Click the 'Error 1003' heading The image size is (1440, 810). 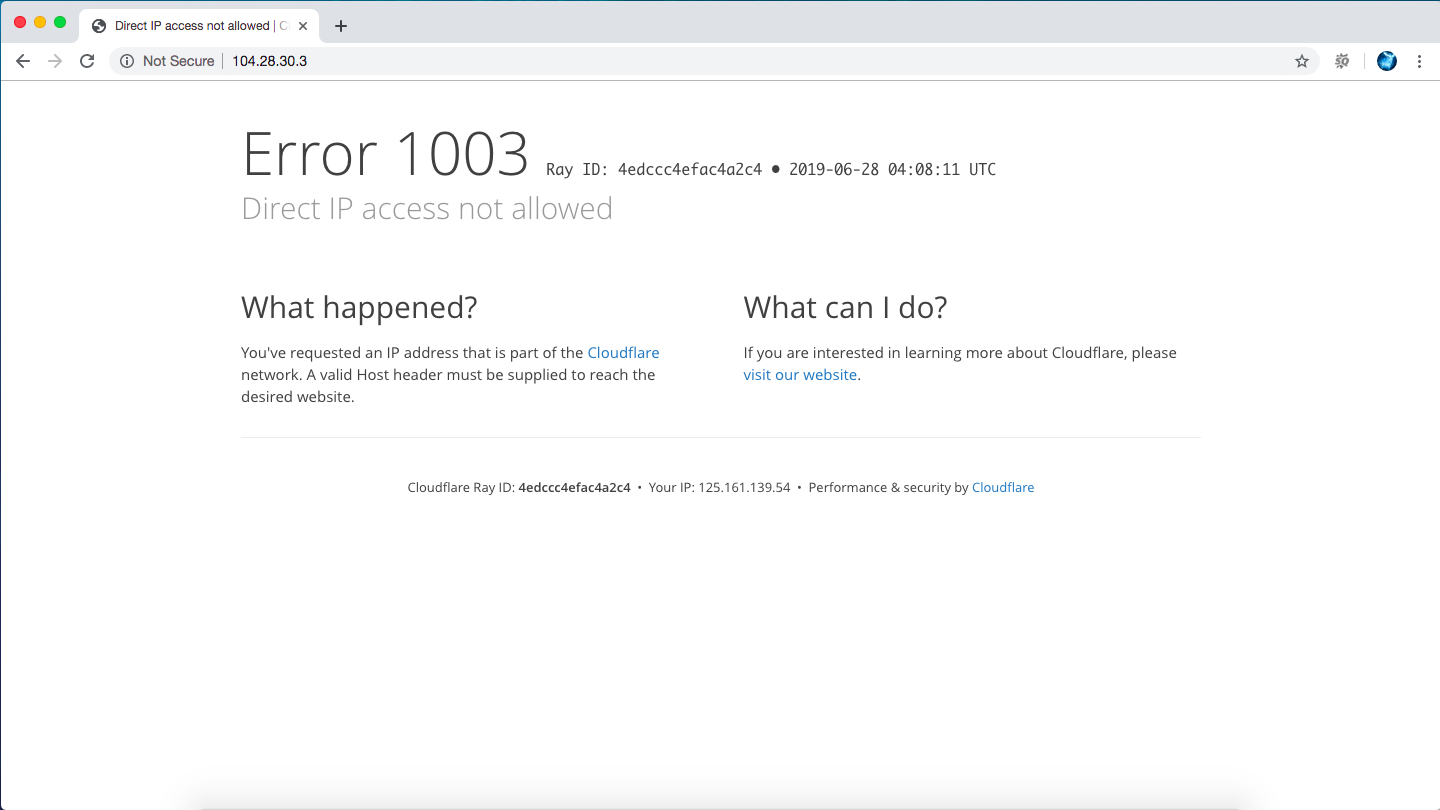click(385, 155)
